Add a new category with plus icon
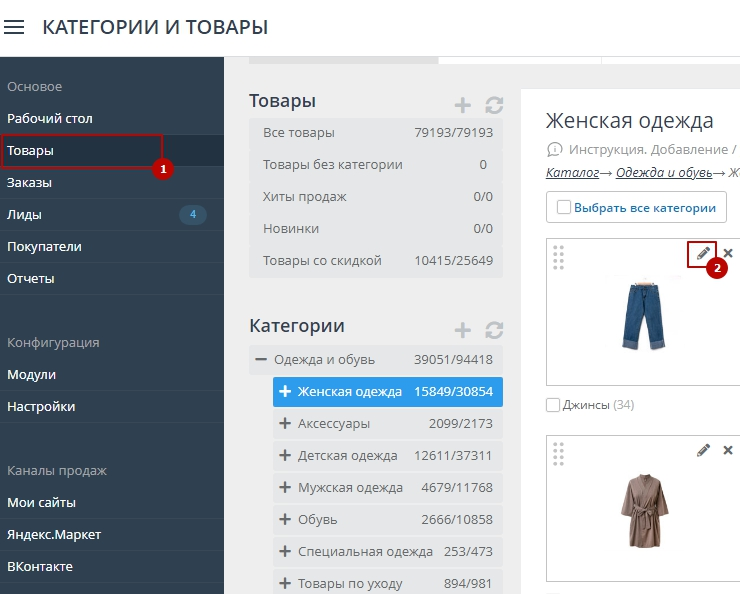The height and width of the screenshot is (594, 740). (x=462, y=330)
